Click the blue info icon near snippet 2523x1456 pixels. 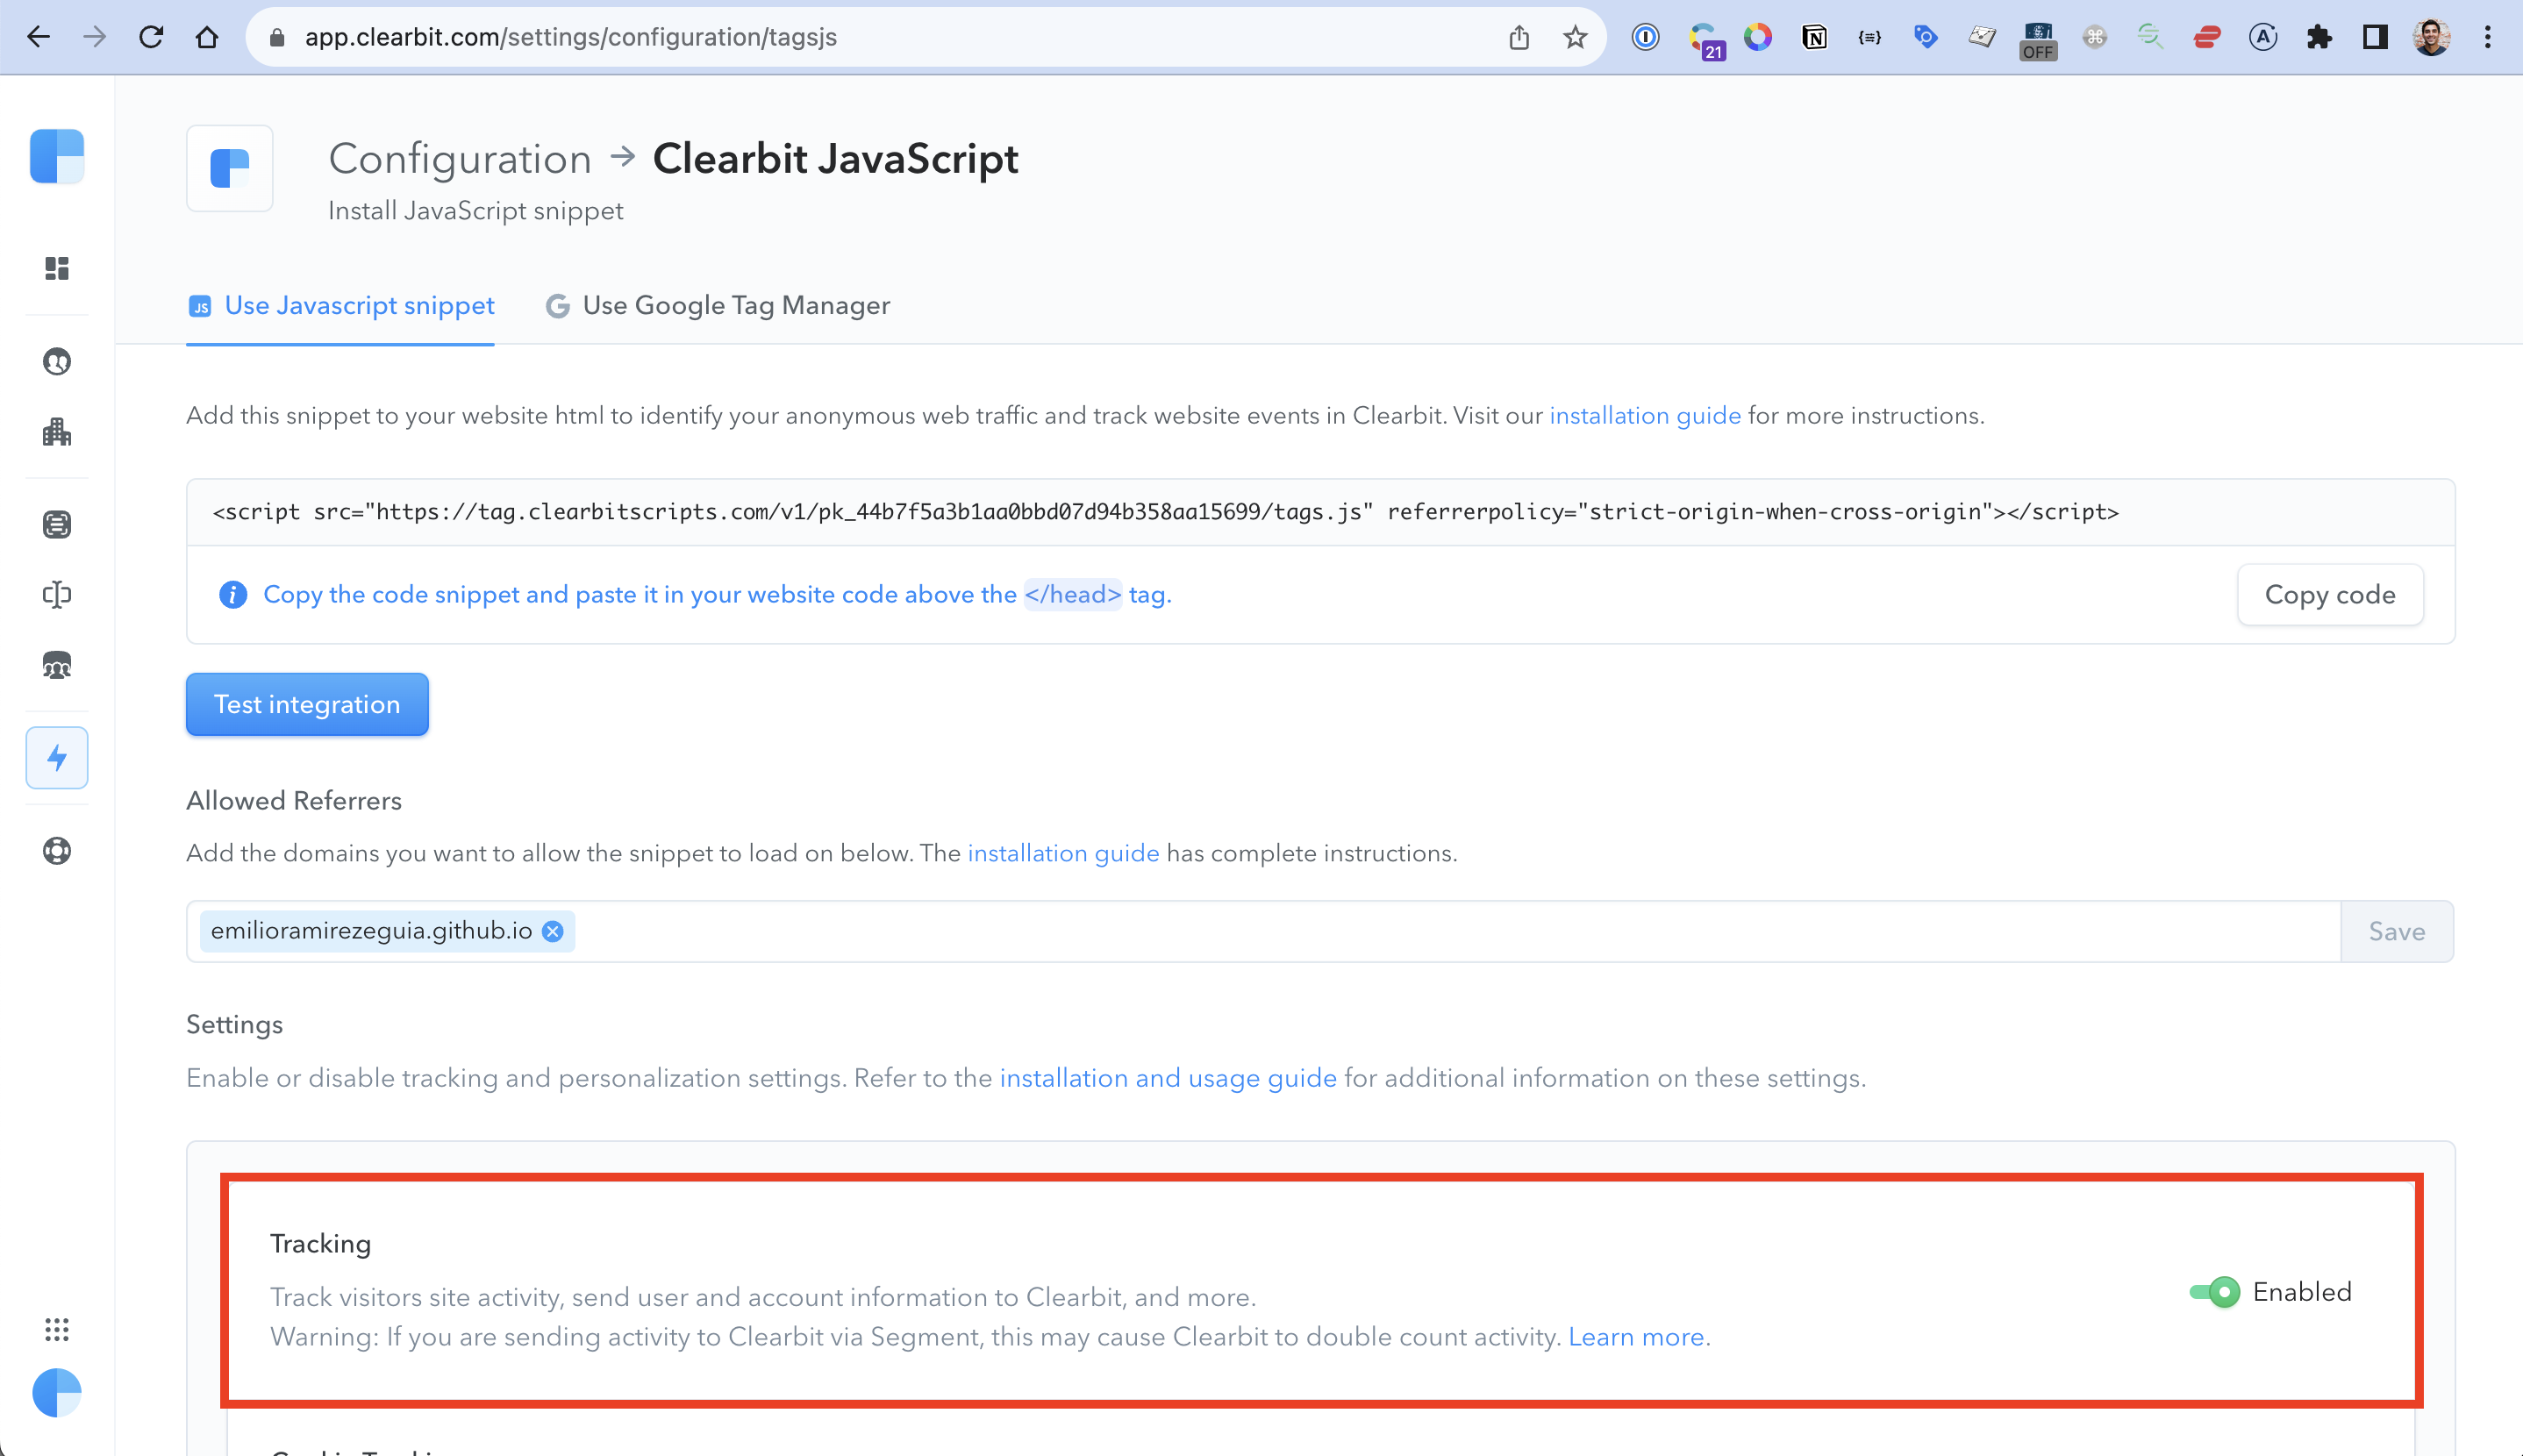pyautogui.click(x=232, y=594)
